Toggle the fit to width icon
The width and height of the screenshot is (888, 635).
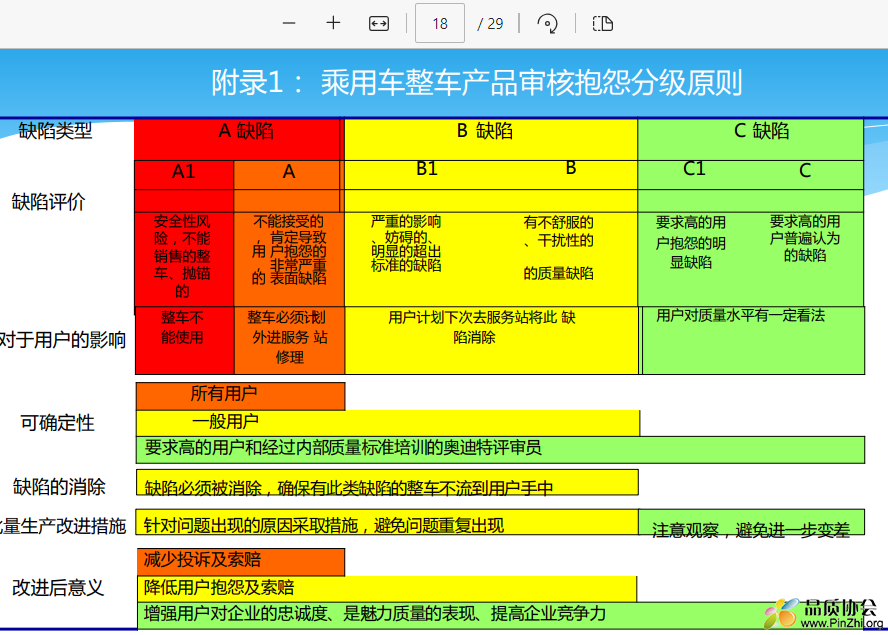coord(378,23)
